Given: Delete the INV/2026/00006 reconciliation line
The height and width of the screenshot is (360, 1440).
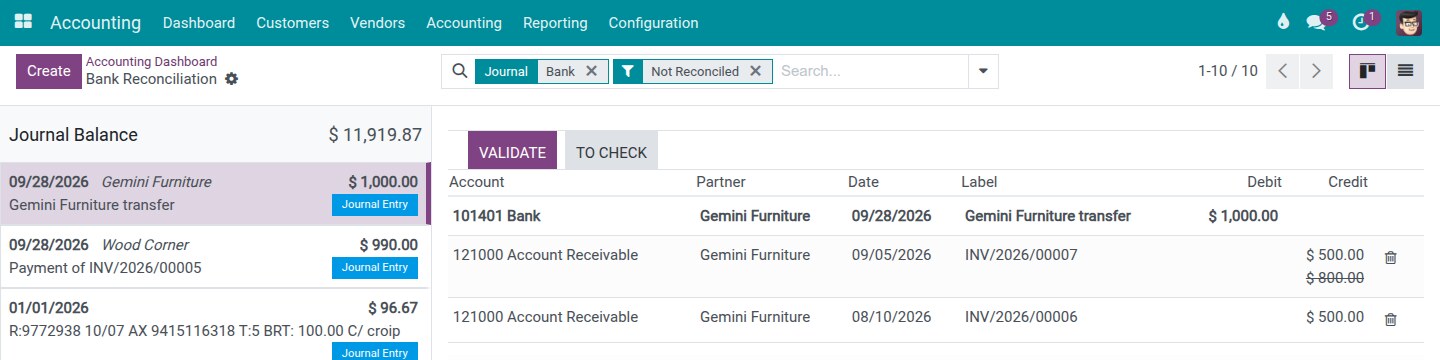Looking at the screenshot, I should coord(1390,319).
